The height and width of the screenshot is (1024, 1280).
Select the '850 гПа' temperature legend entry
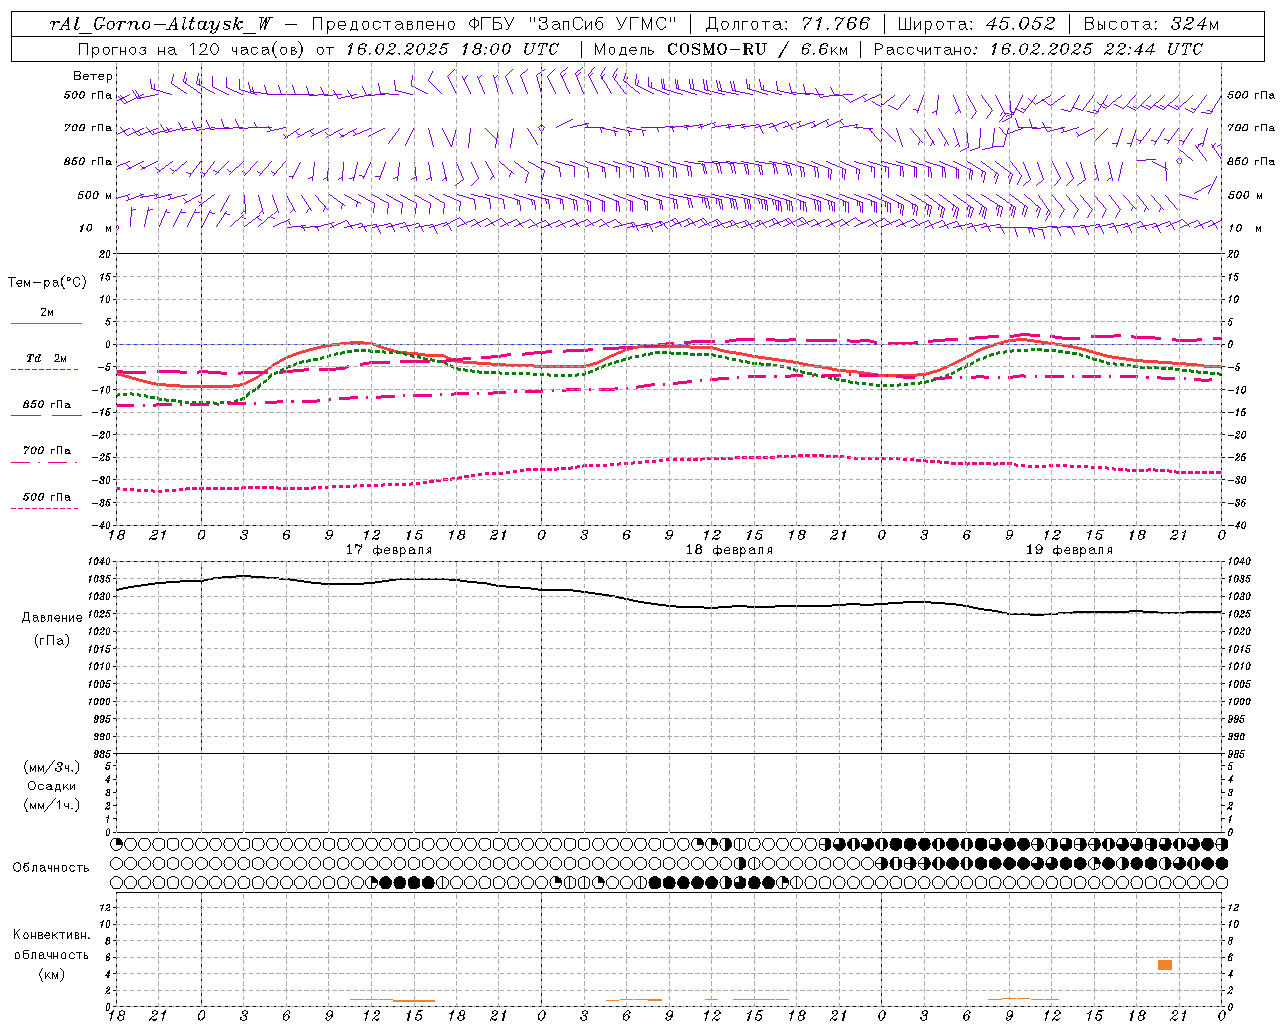(46, 405)
